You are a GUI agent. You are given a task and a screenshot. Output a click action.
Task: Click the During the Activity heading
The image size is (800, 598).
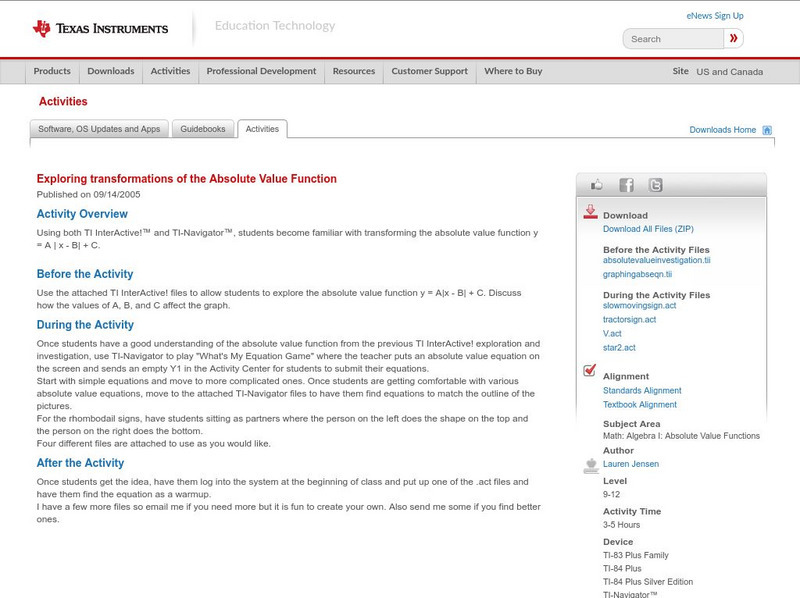coord(85,325)
